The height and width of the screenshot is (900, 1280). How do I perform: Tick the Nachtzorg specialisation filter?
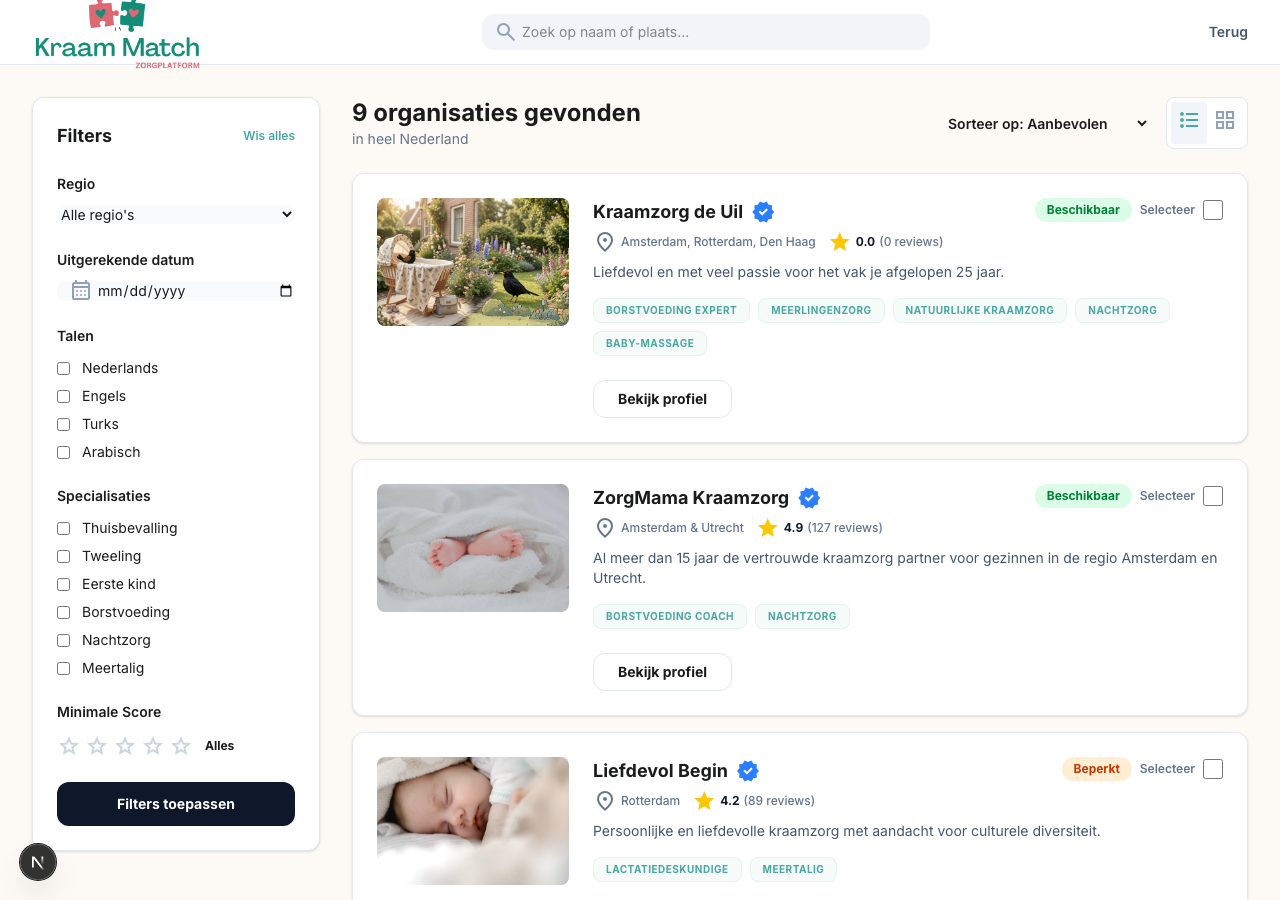[x=64, y=640]
